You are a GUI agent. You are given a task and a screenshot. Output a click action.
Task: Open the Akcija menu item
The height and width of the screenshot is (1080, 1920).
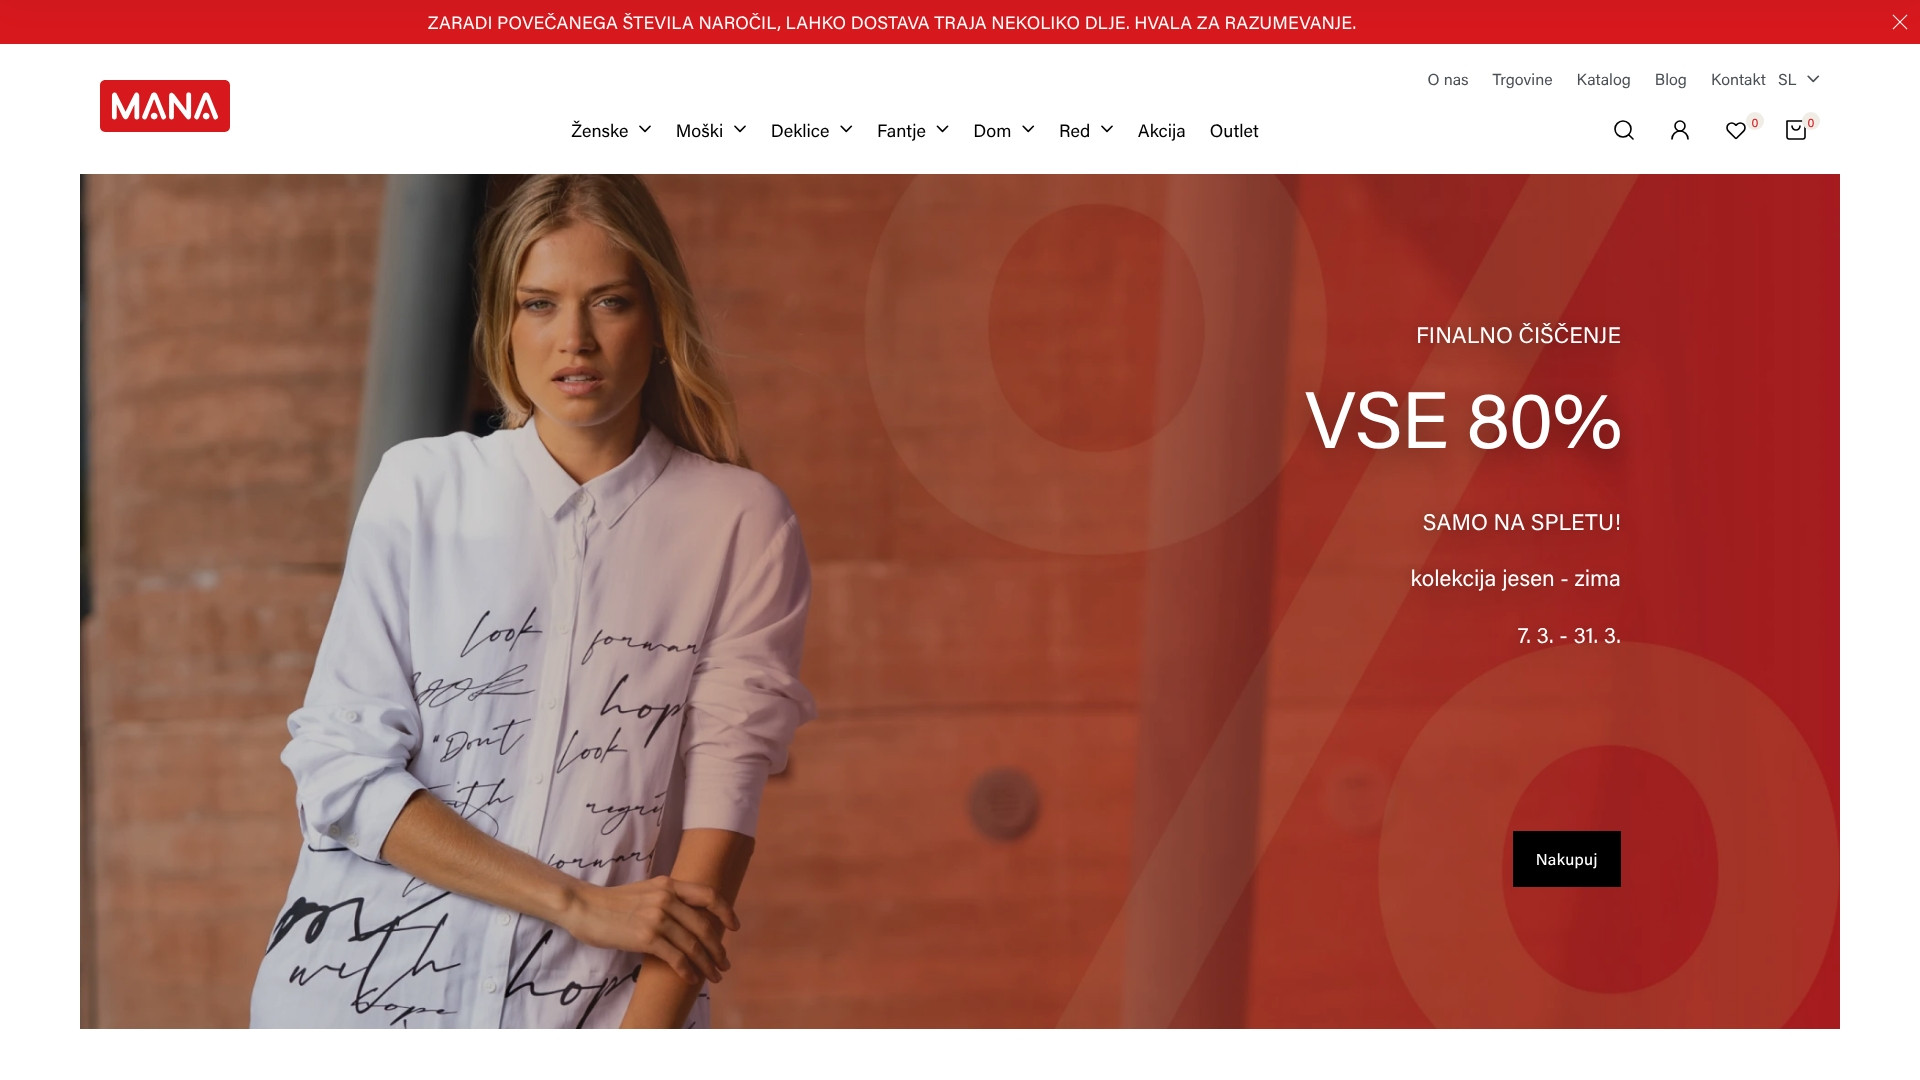point(1161,130)
